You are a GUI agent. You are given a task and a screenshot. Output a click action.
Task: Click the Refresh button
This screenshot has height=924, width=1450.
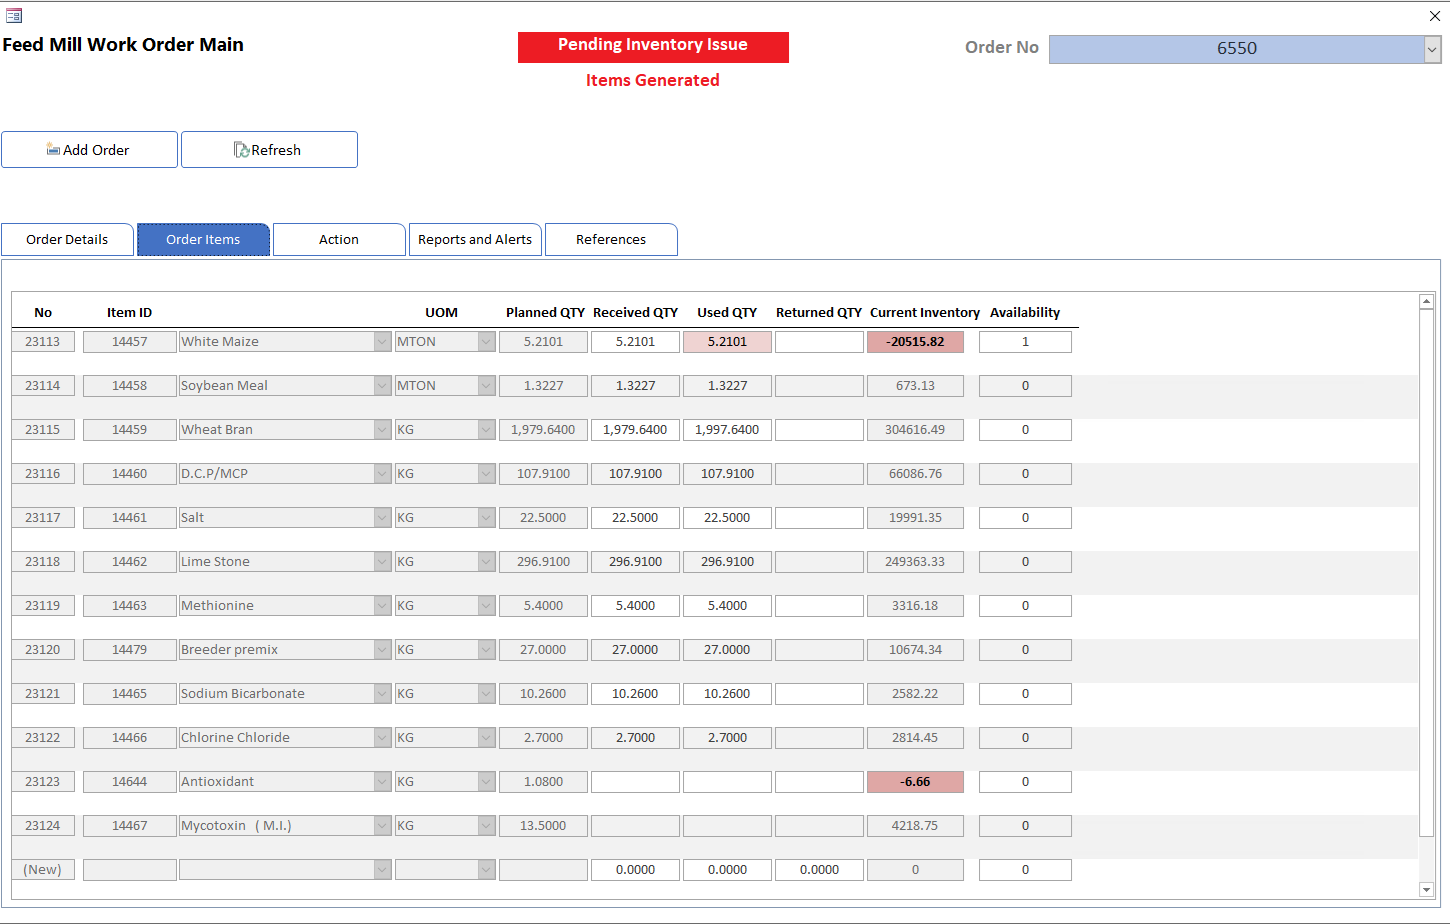269,150
